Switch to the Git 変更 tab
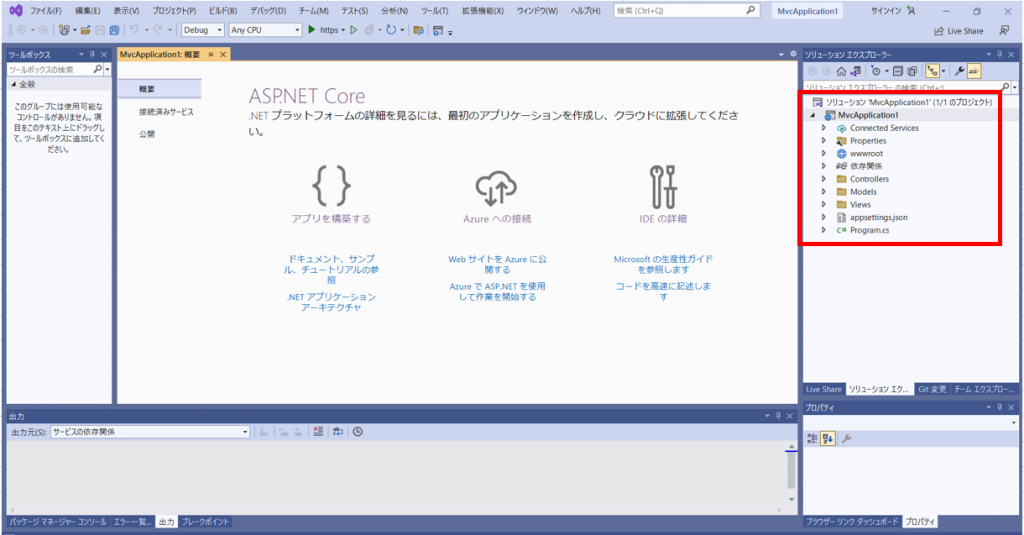The height and width of the screenshot is (535, 1024). pyautogui.click(x=932, y=389)
